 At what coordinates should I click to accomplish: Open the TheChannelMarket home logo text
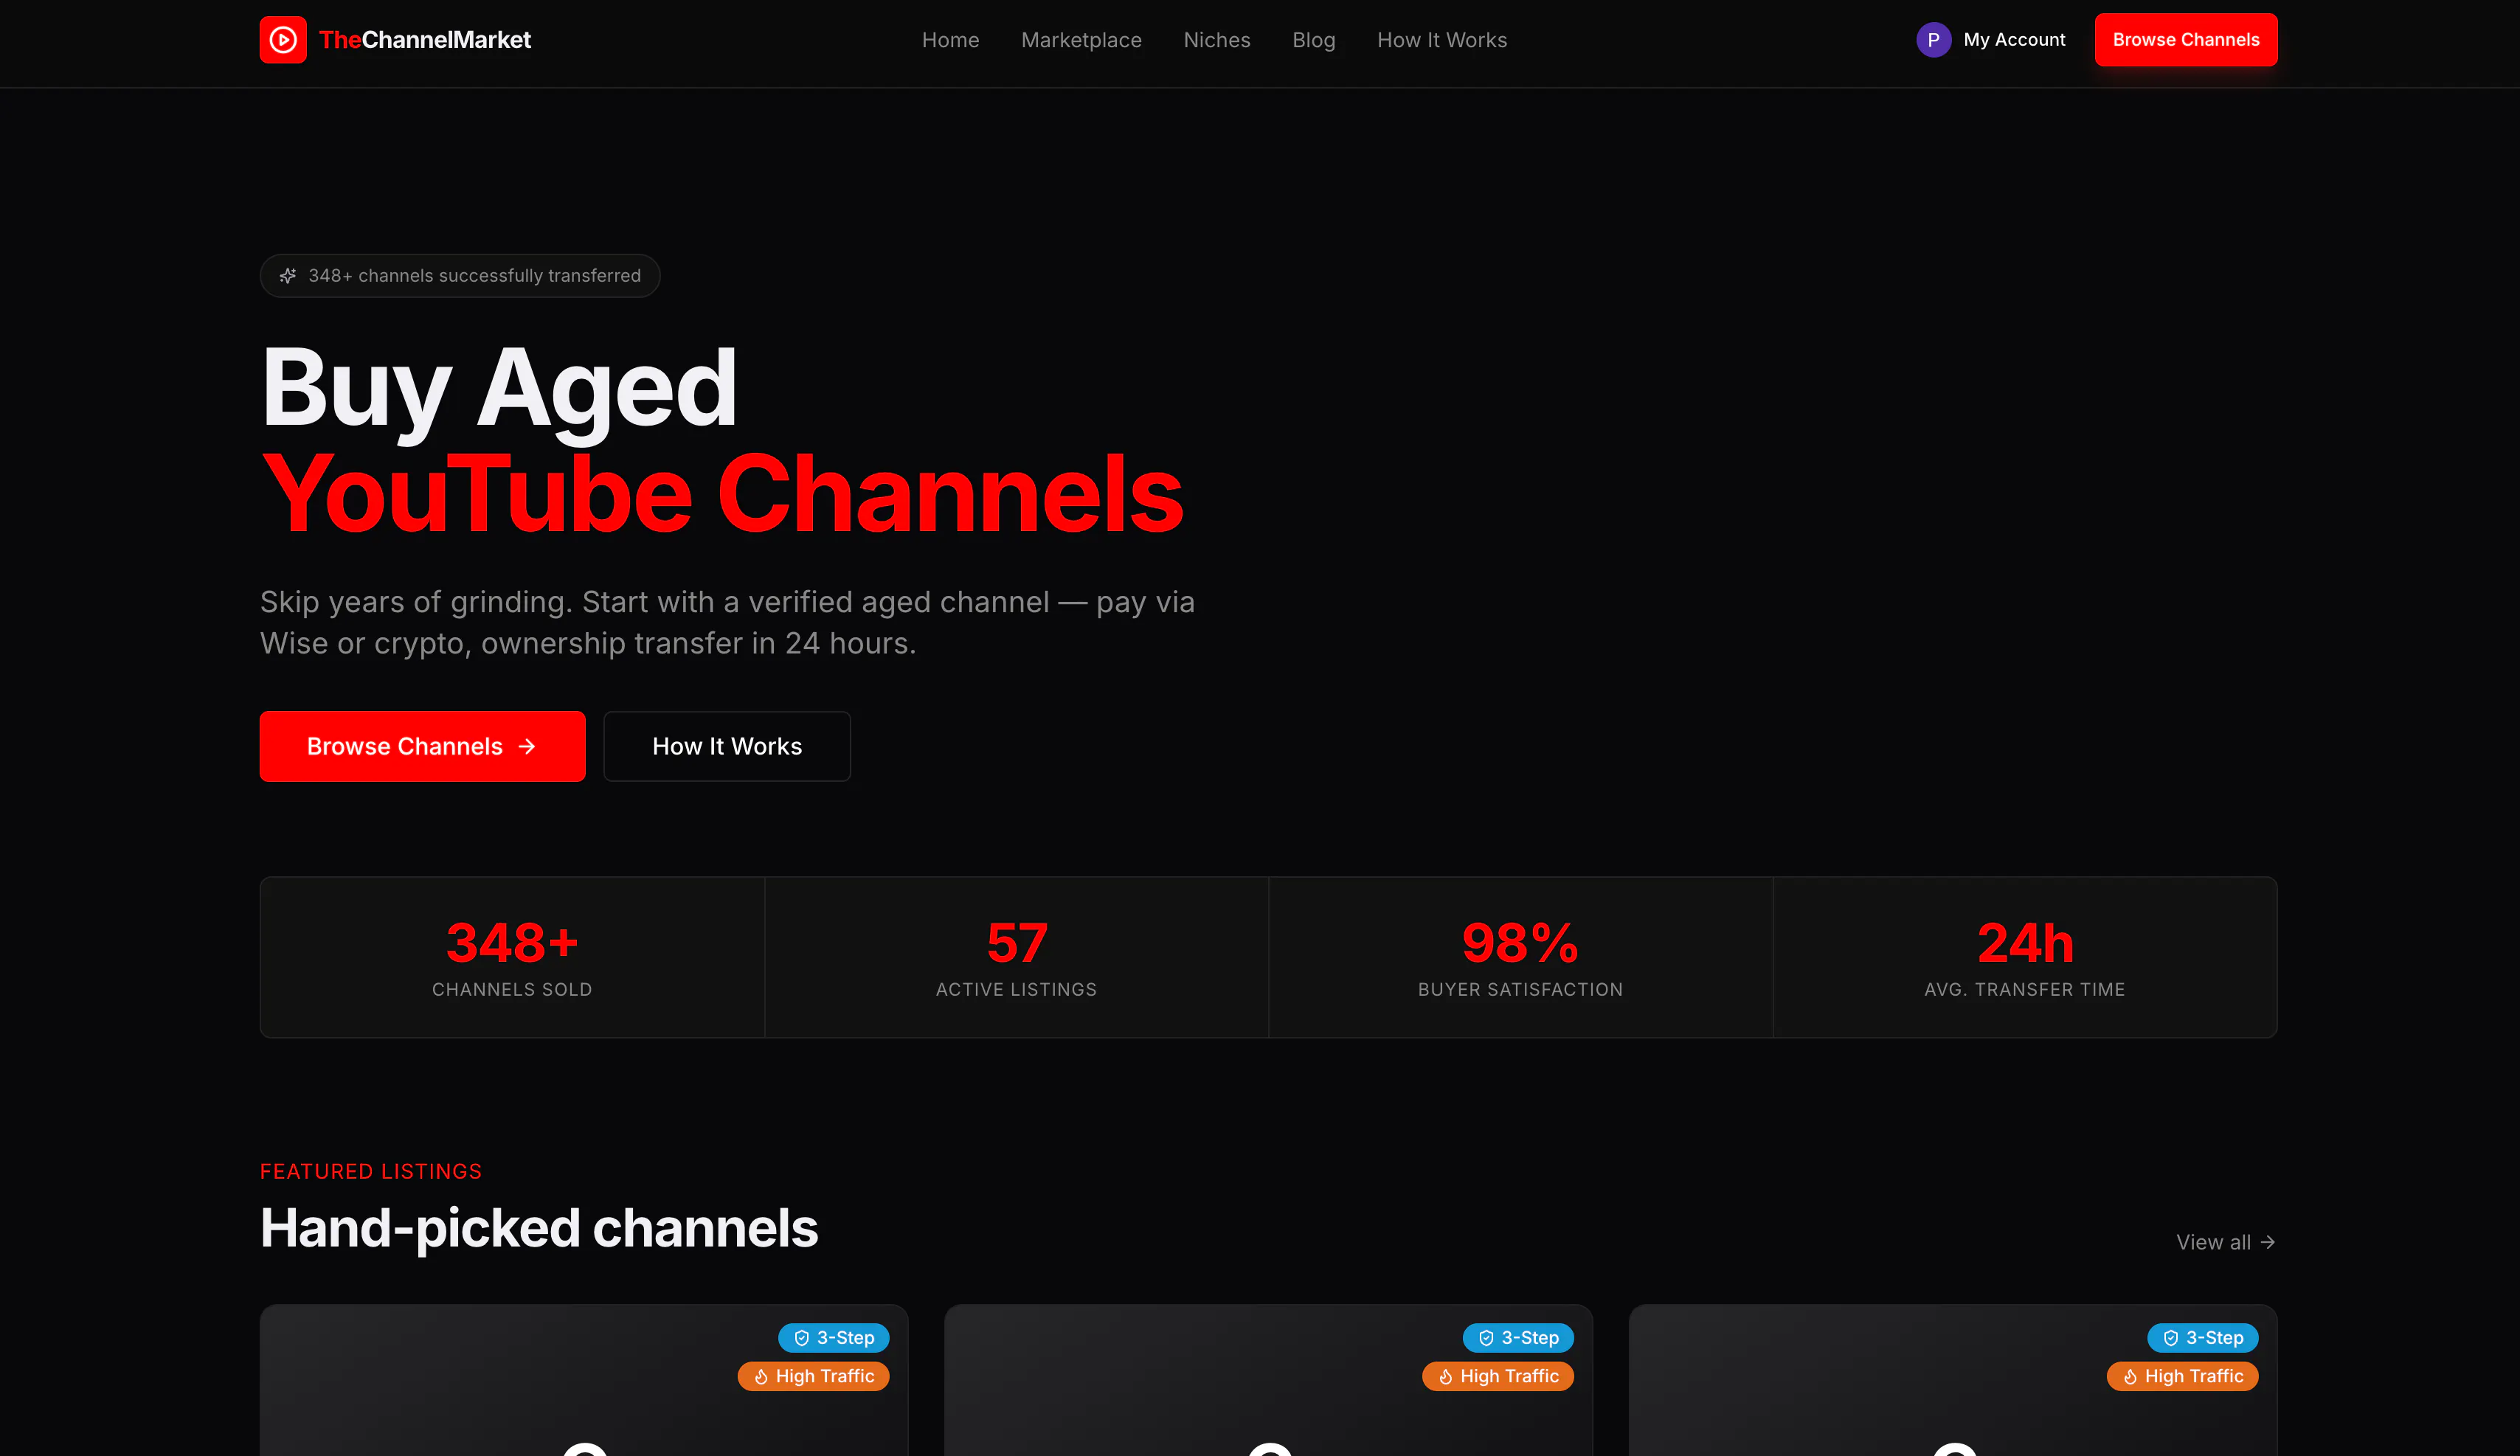(425, 40)
